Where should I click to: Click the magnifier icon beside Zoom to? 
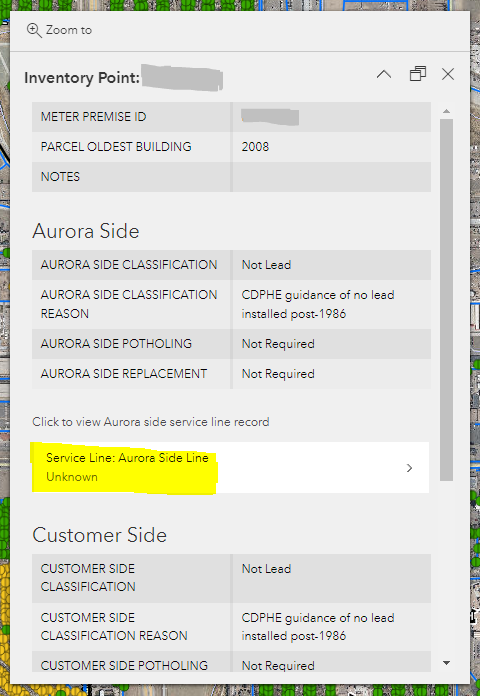[34, 31]
